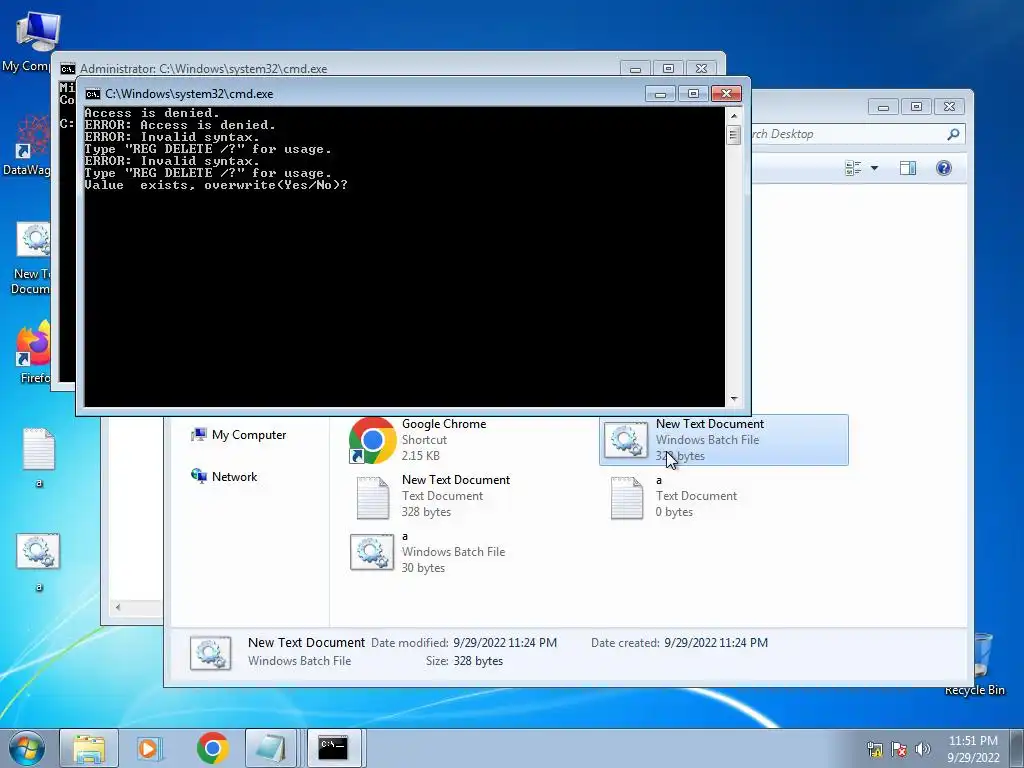Minimize the Explorer Desktop window
The image size is (1024, 768).
pos(883,106)
